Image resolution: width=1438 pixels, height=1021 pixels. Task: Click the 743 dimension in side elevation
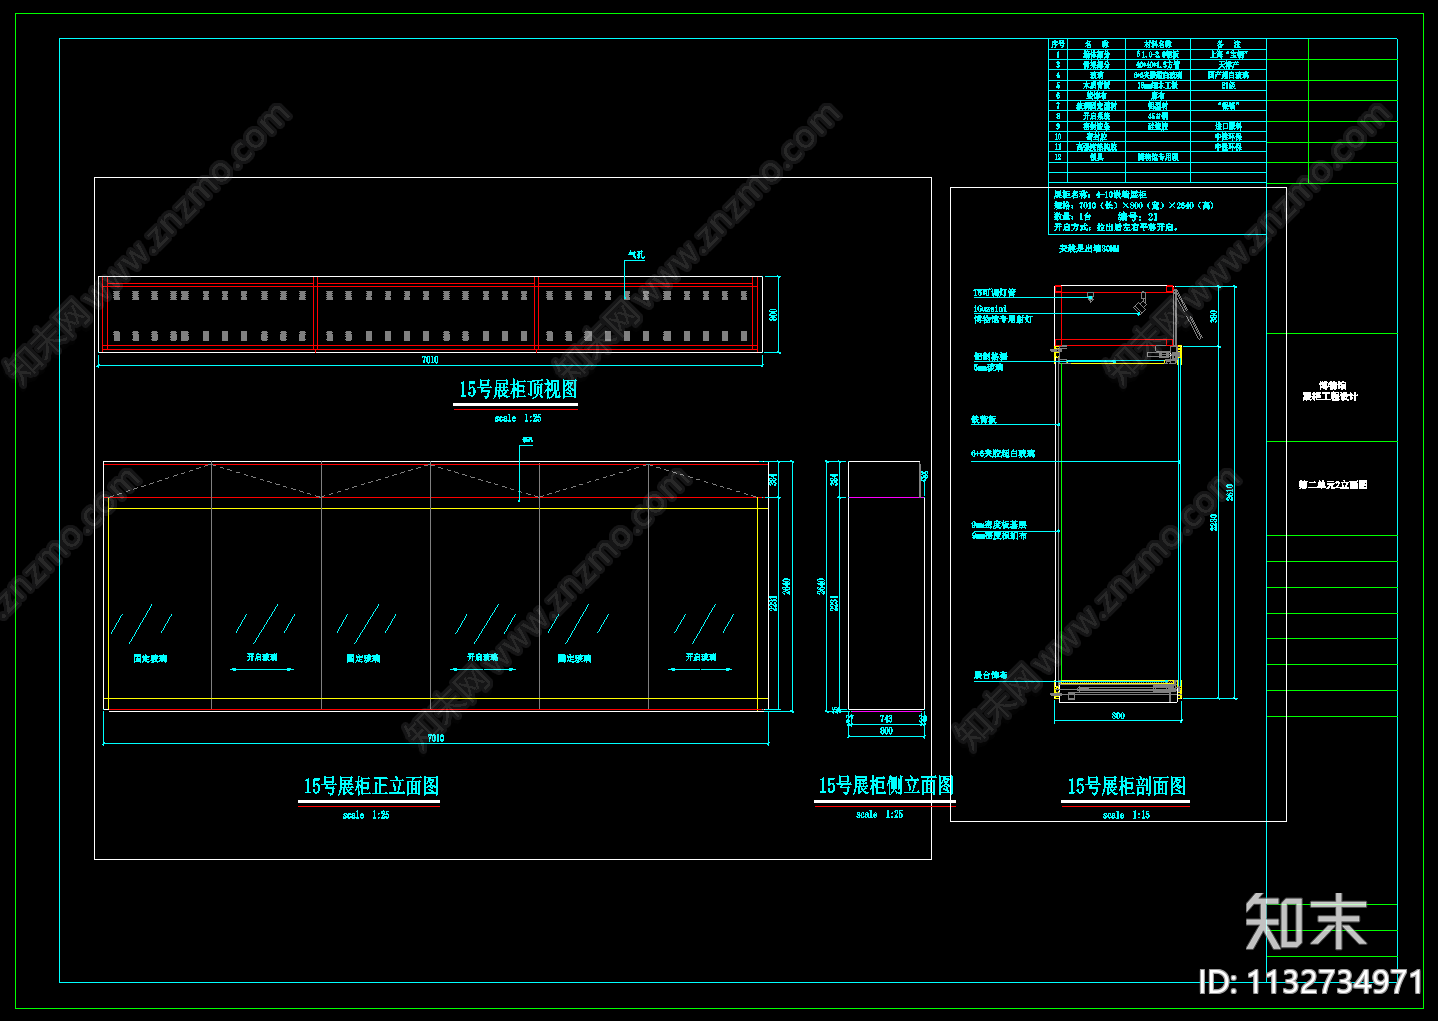pos(886,719)
